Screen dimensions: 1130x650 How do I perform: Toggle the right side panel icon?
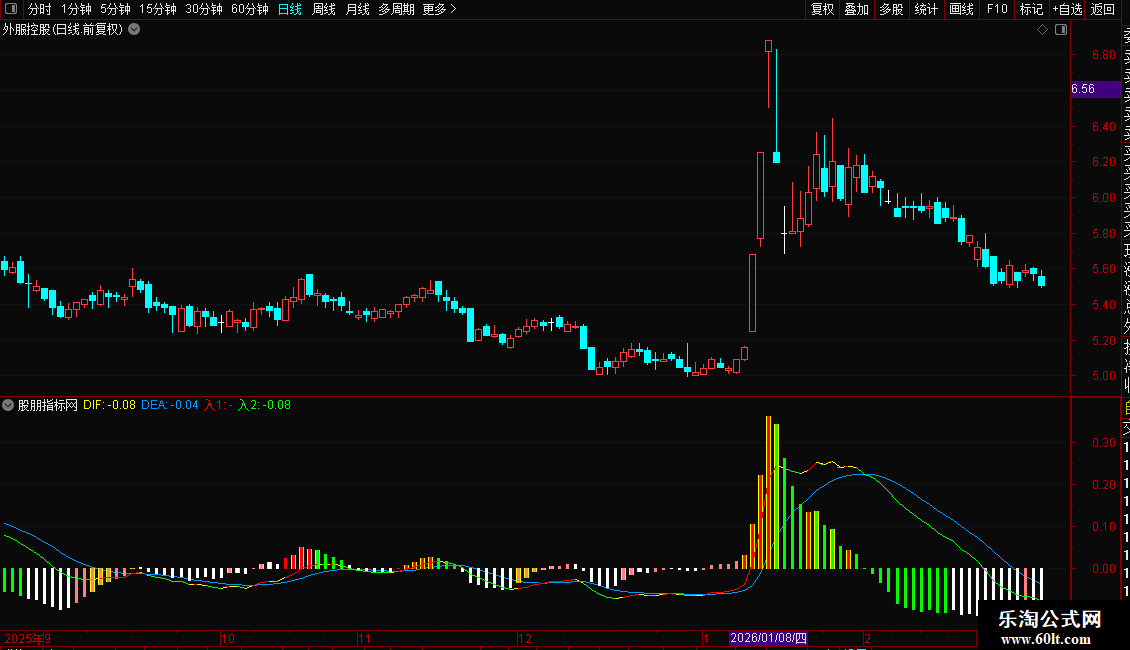click(1061, 30)
